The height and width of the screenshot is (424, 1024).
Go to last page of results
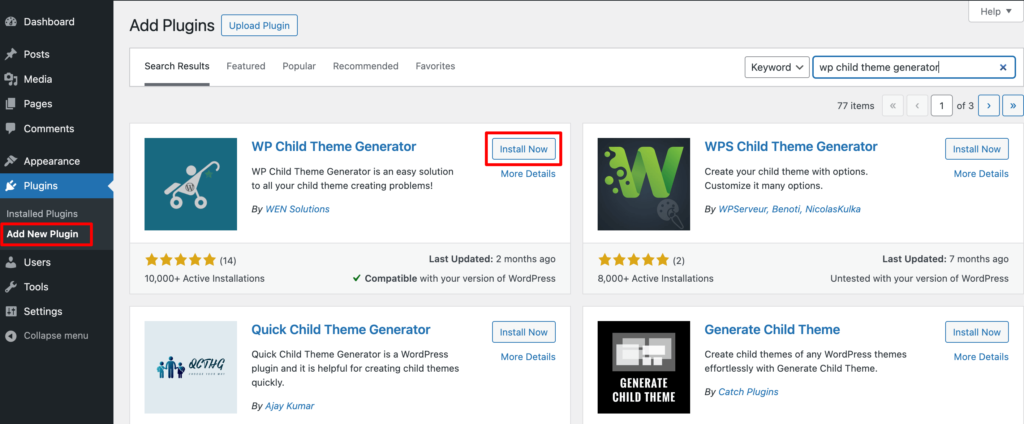pos(1013,105)
